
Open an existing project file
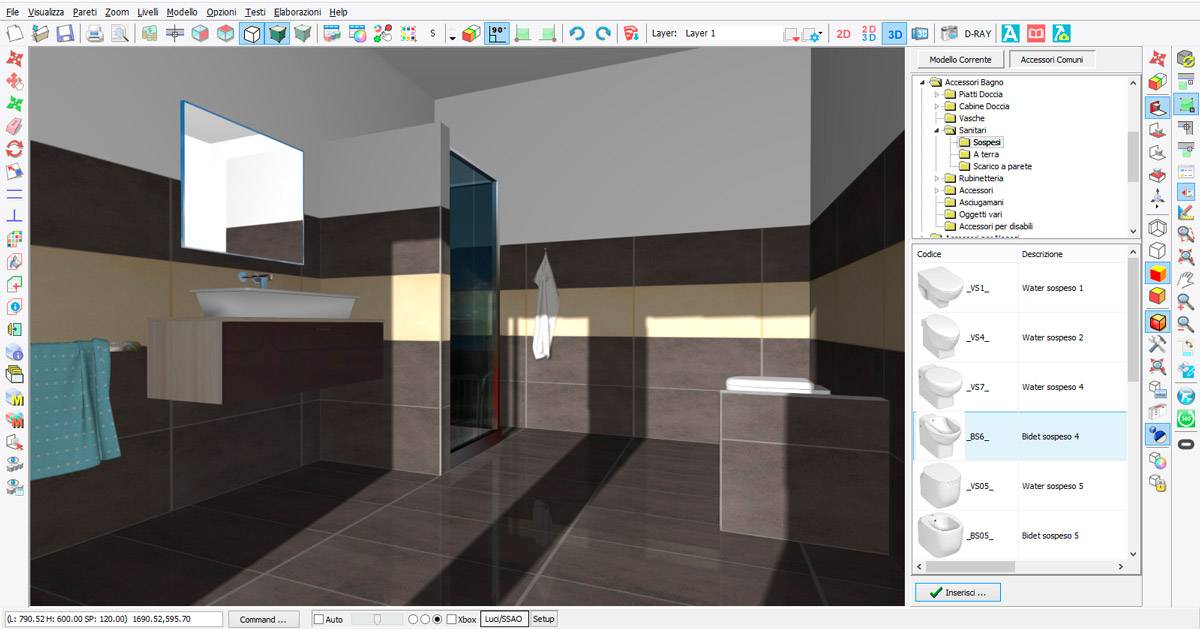click(40, 33)
